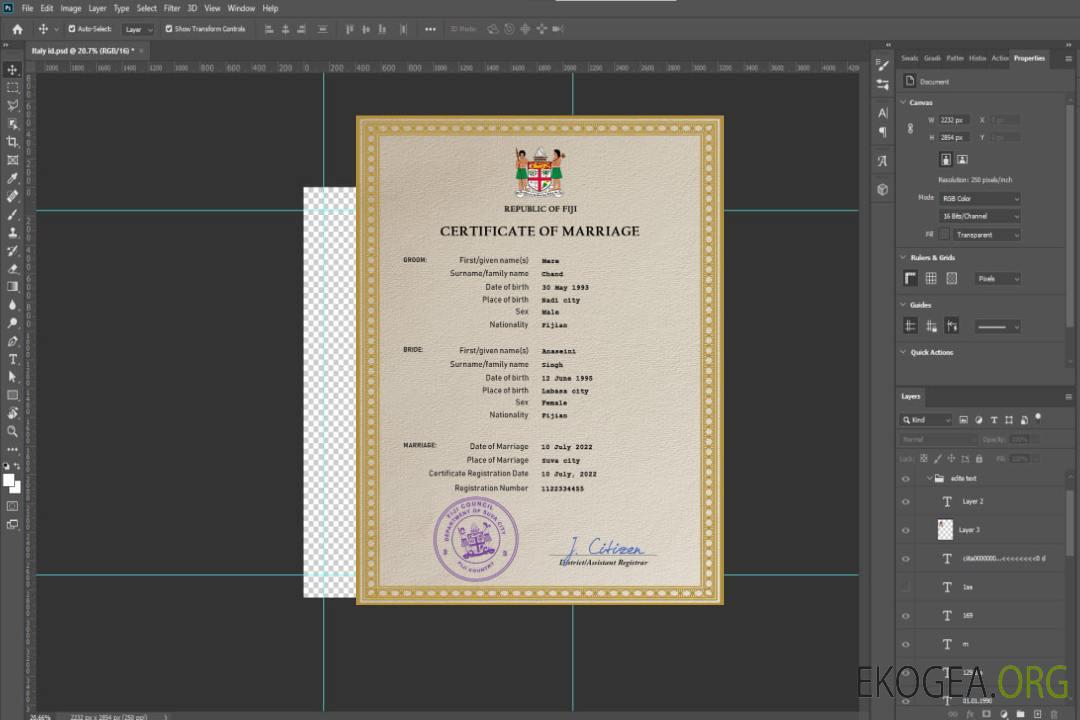Click the create new layer icon
Viewport: 1080px width, 720px height.
coord(1037,714)
